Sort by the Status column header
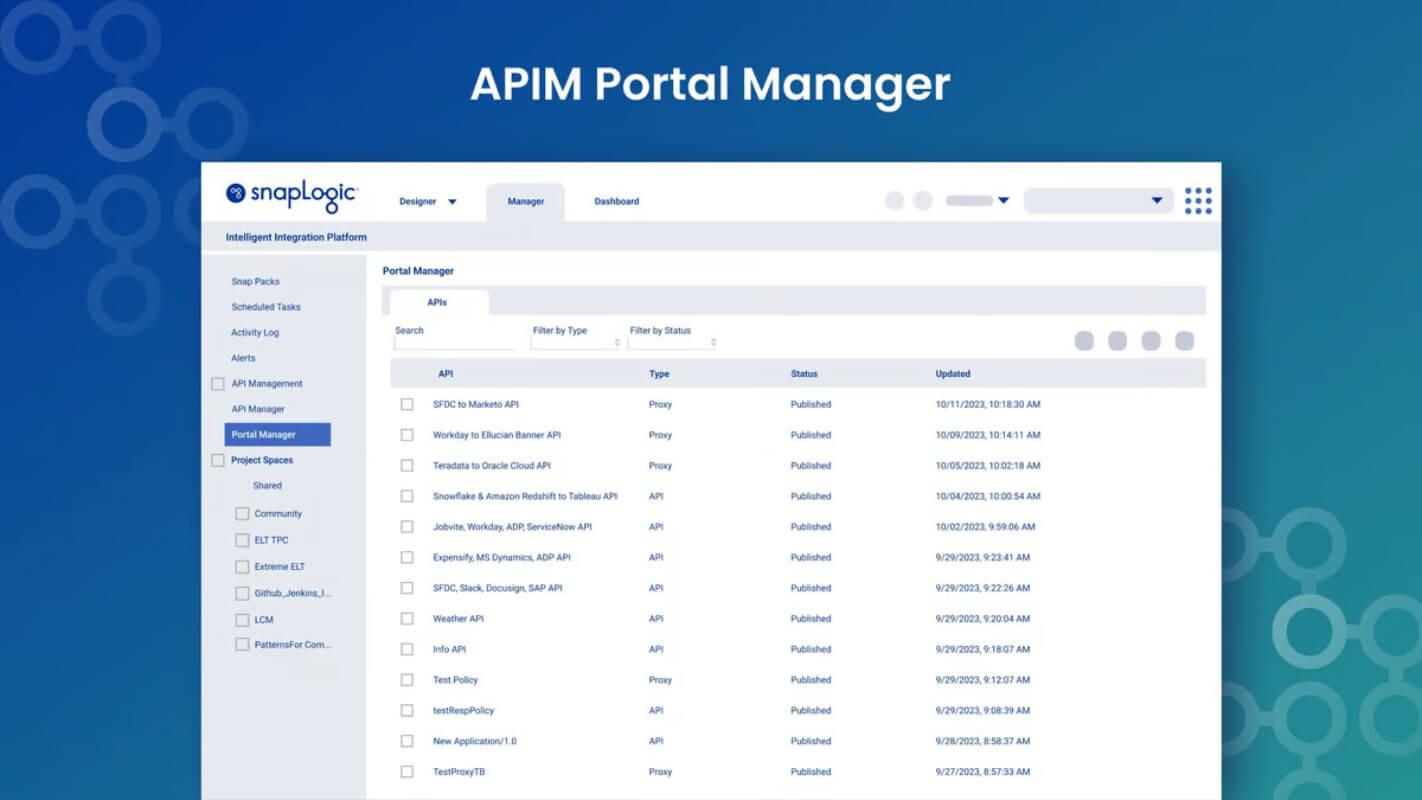Image resolution: width=1422 pixels, height=800 pixels. 804,374
